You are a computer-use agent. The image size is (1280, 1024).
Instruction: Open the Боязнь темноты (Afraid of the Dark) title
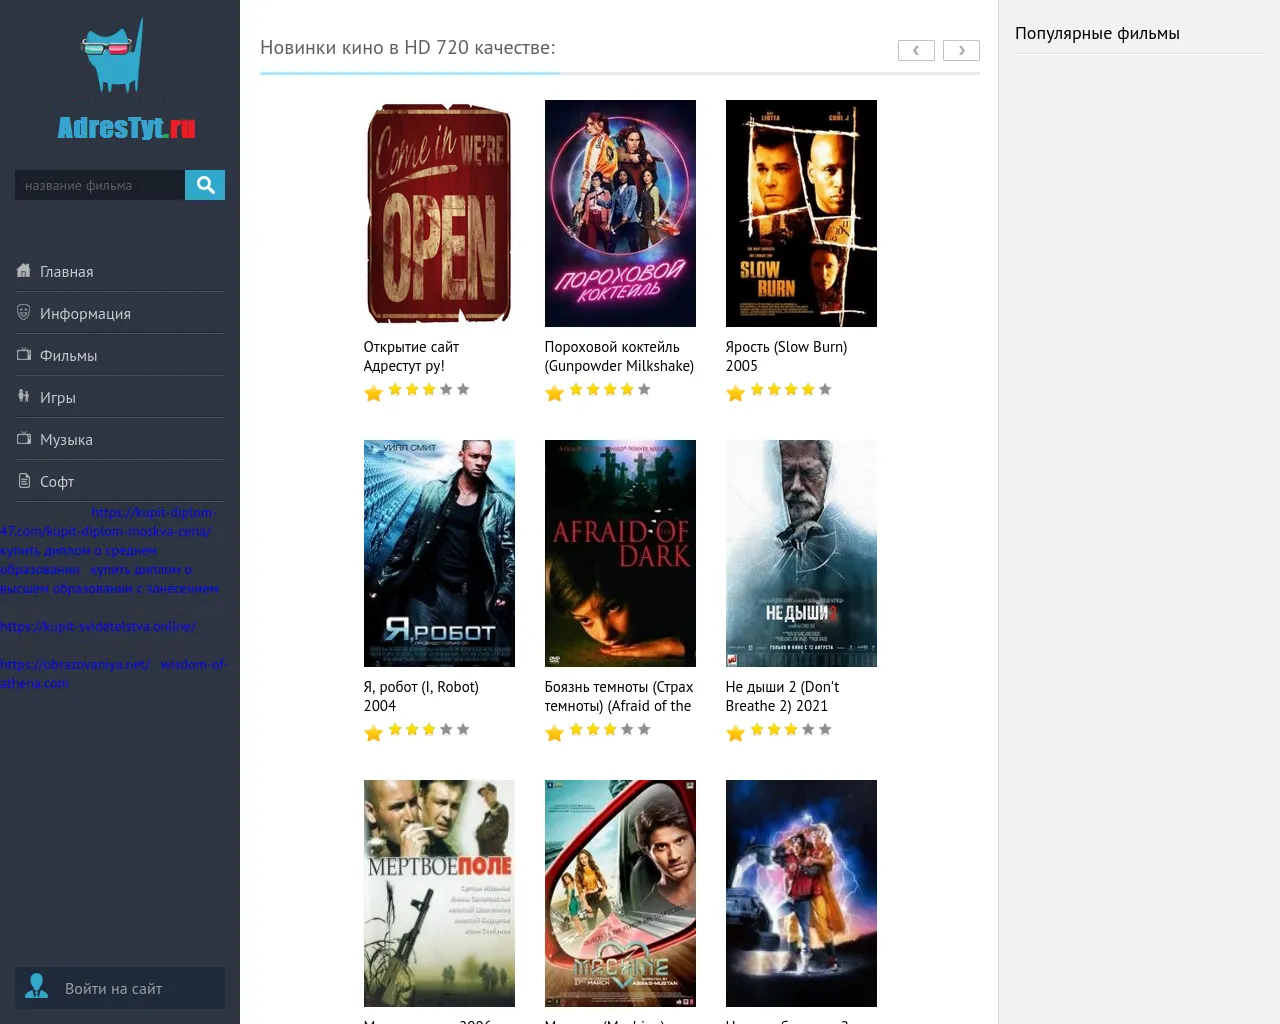pos(619,696)
